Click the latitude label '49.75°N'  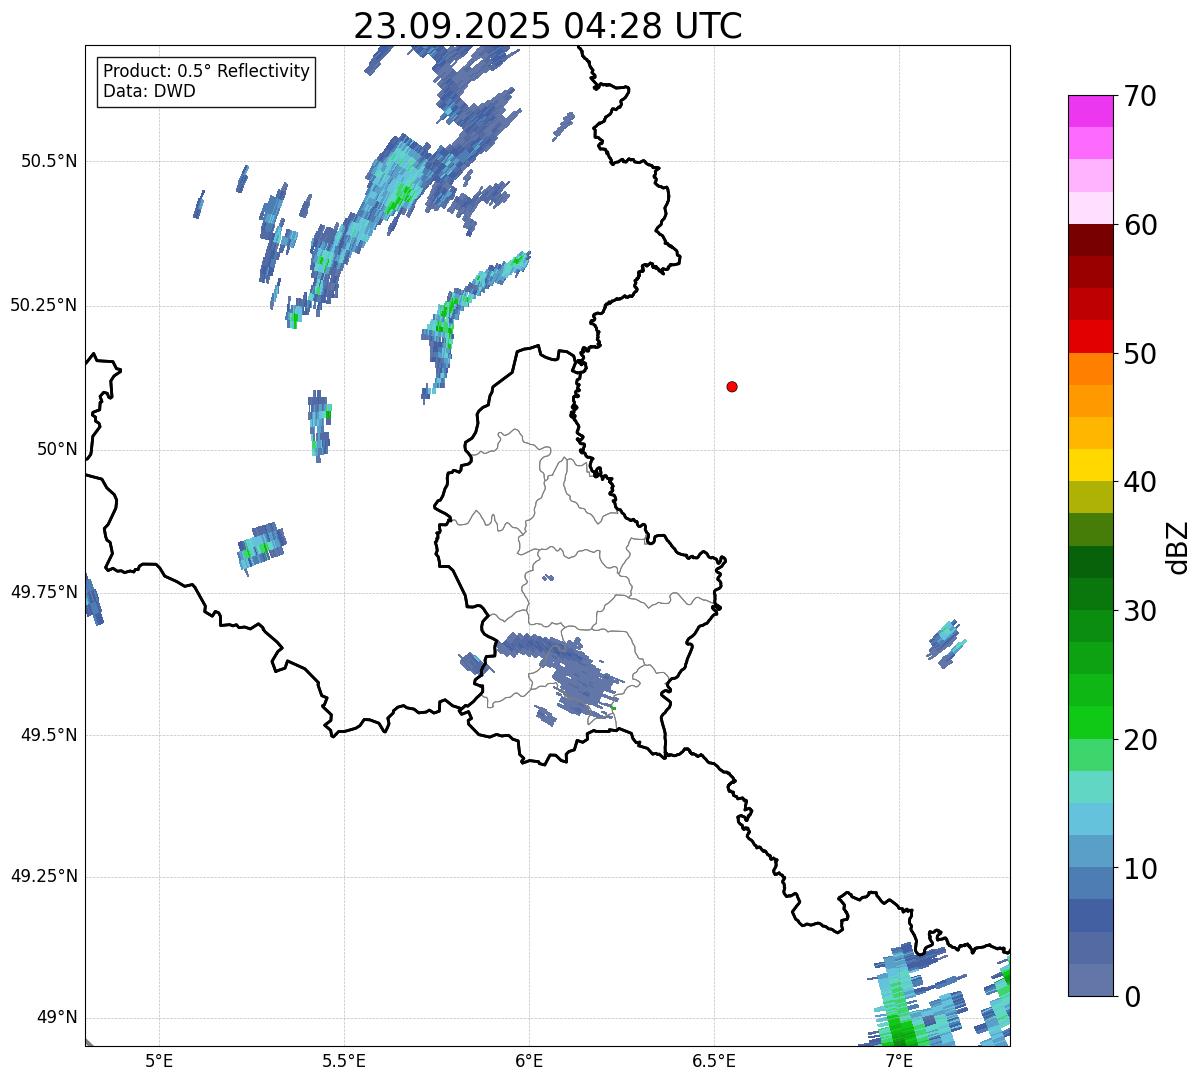coord(43,592)
